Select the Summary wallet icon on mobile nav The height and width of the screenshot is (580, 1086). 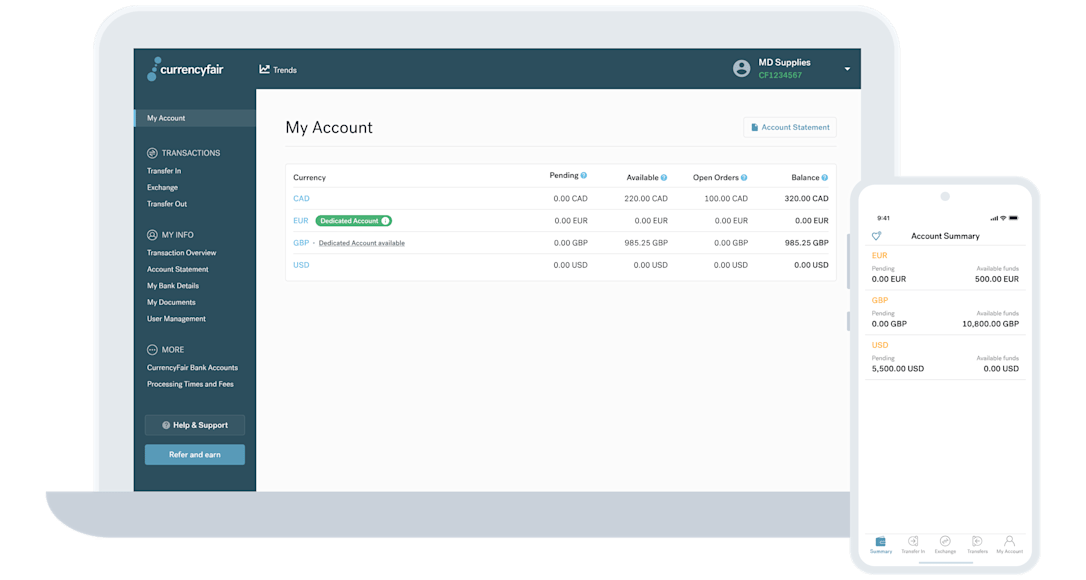881,541
